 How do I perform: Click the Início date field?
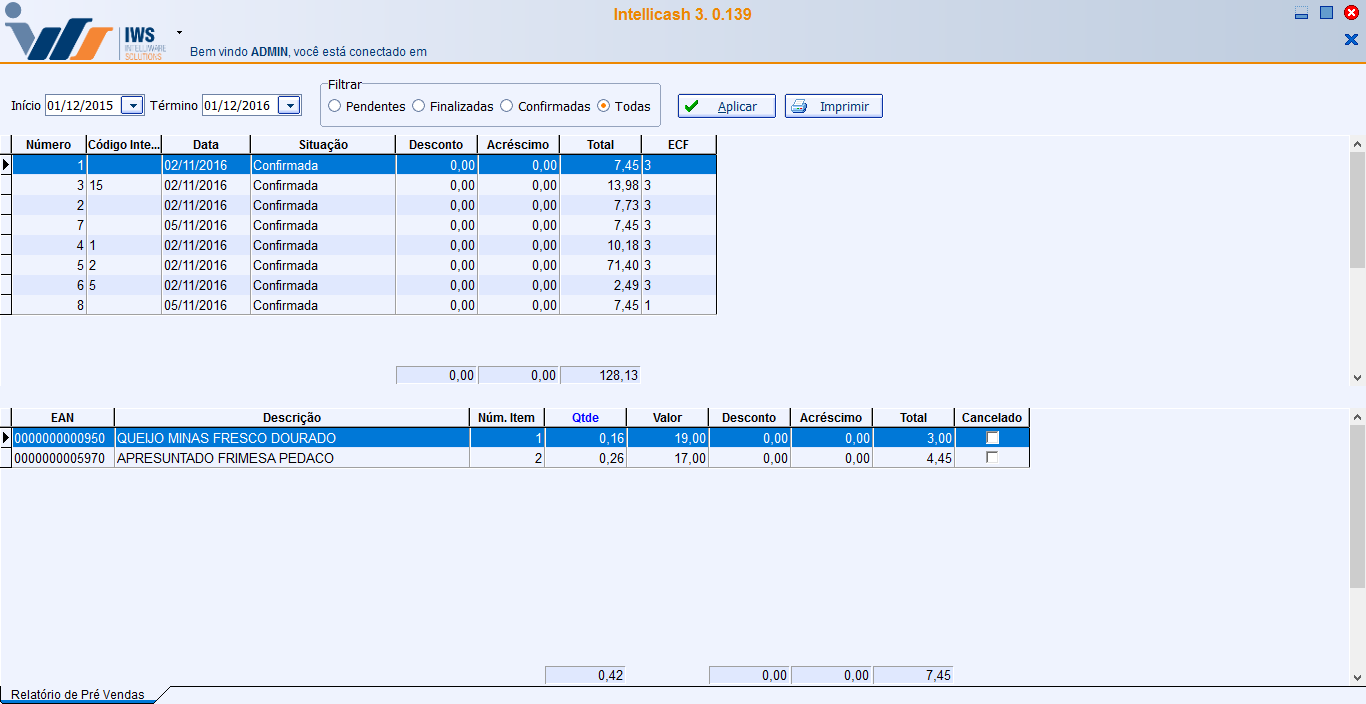(83, 105)
